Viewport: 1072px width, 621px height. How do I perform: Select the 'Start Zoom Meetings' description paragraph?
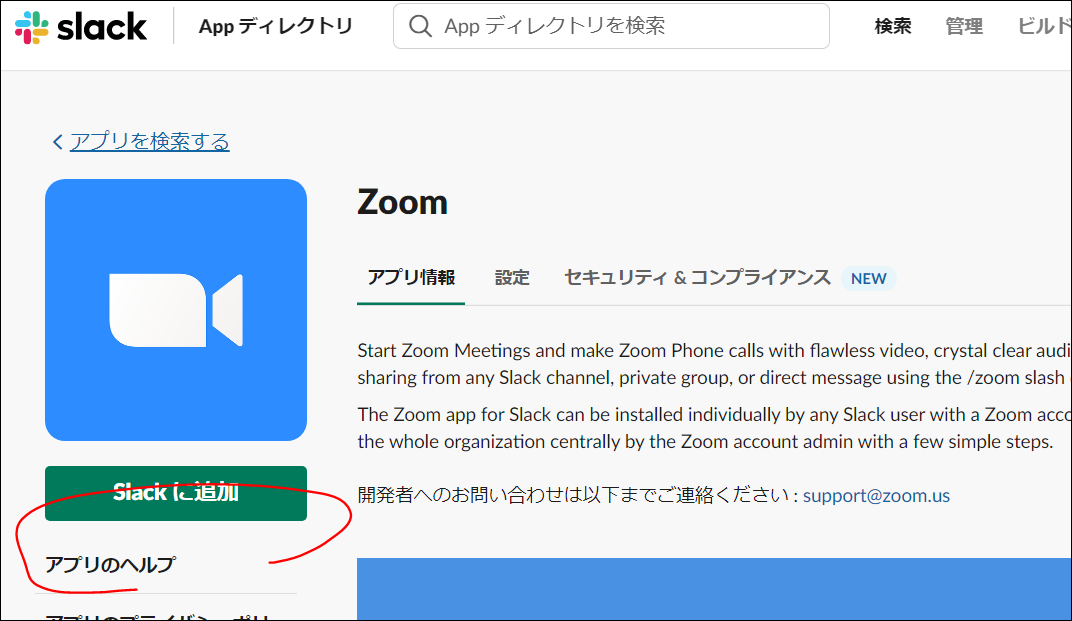(714, 364)
